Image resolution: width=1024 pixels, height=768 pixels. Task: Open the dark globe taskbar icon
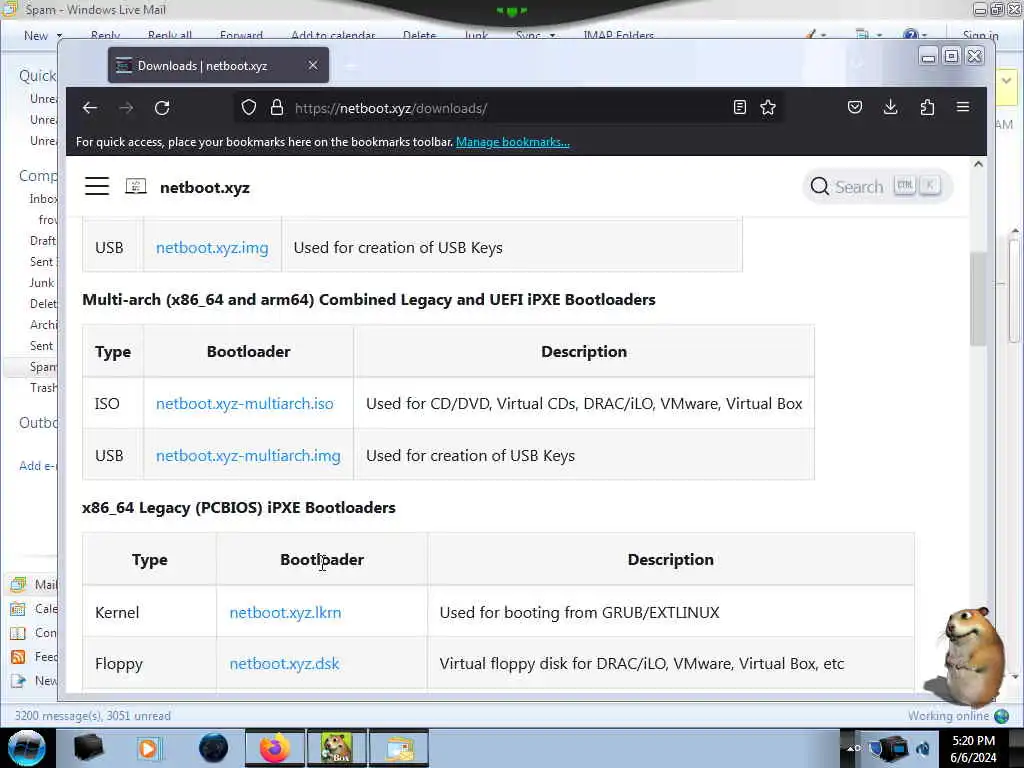[x=213, y=748]
